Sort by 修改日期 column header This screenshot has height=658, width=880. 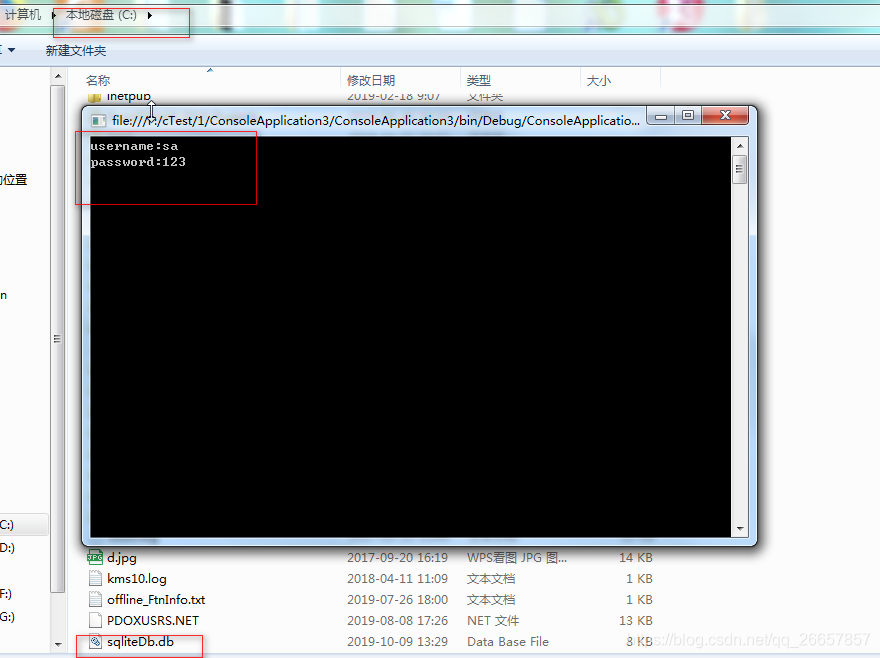coord(371,81)
